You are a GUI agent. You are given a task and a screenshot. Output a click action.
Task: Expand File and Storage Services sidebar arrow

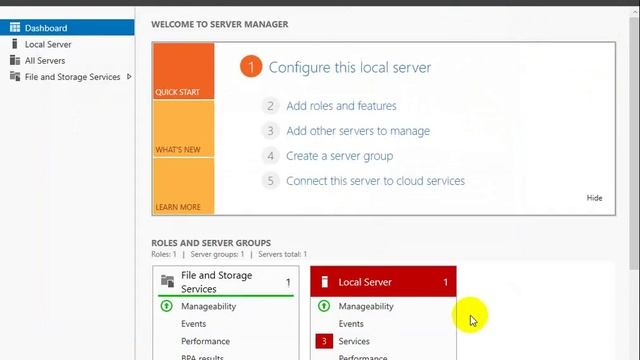pyautogui.click(x=129, y=76)
